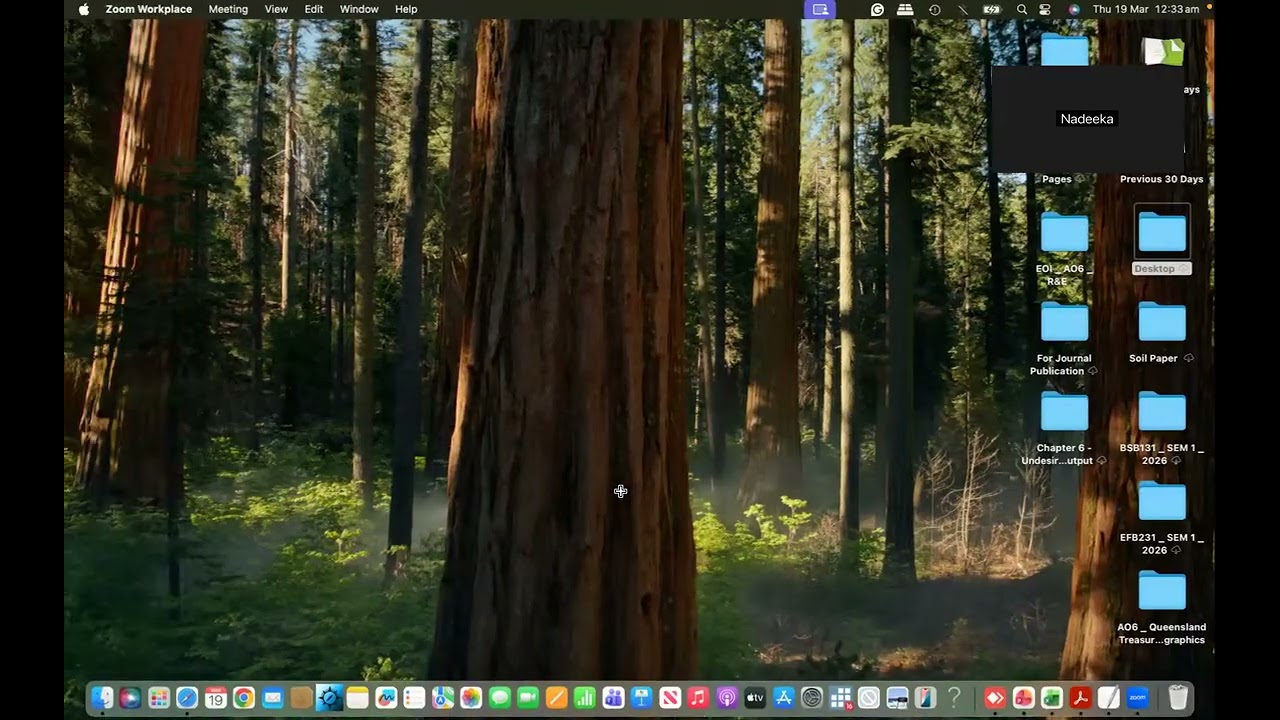Open App Store in dock
This screenshot has width=1280, height=720.
coord(783,698)
